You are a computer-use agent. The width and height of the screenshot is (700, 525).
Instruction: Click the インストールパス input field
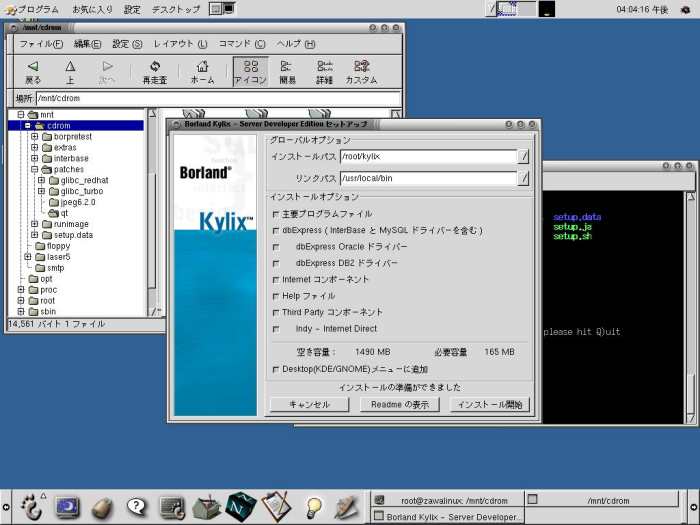click(x=429, y=156)
